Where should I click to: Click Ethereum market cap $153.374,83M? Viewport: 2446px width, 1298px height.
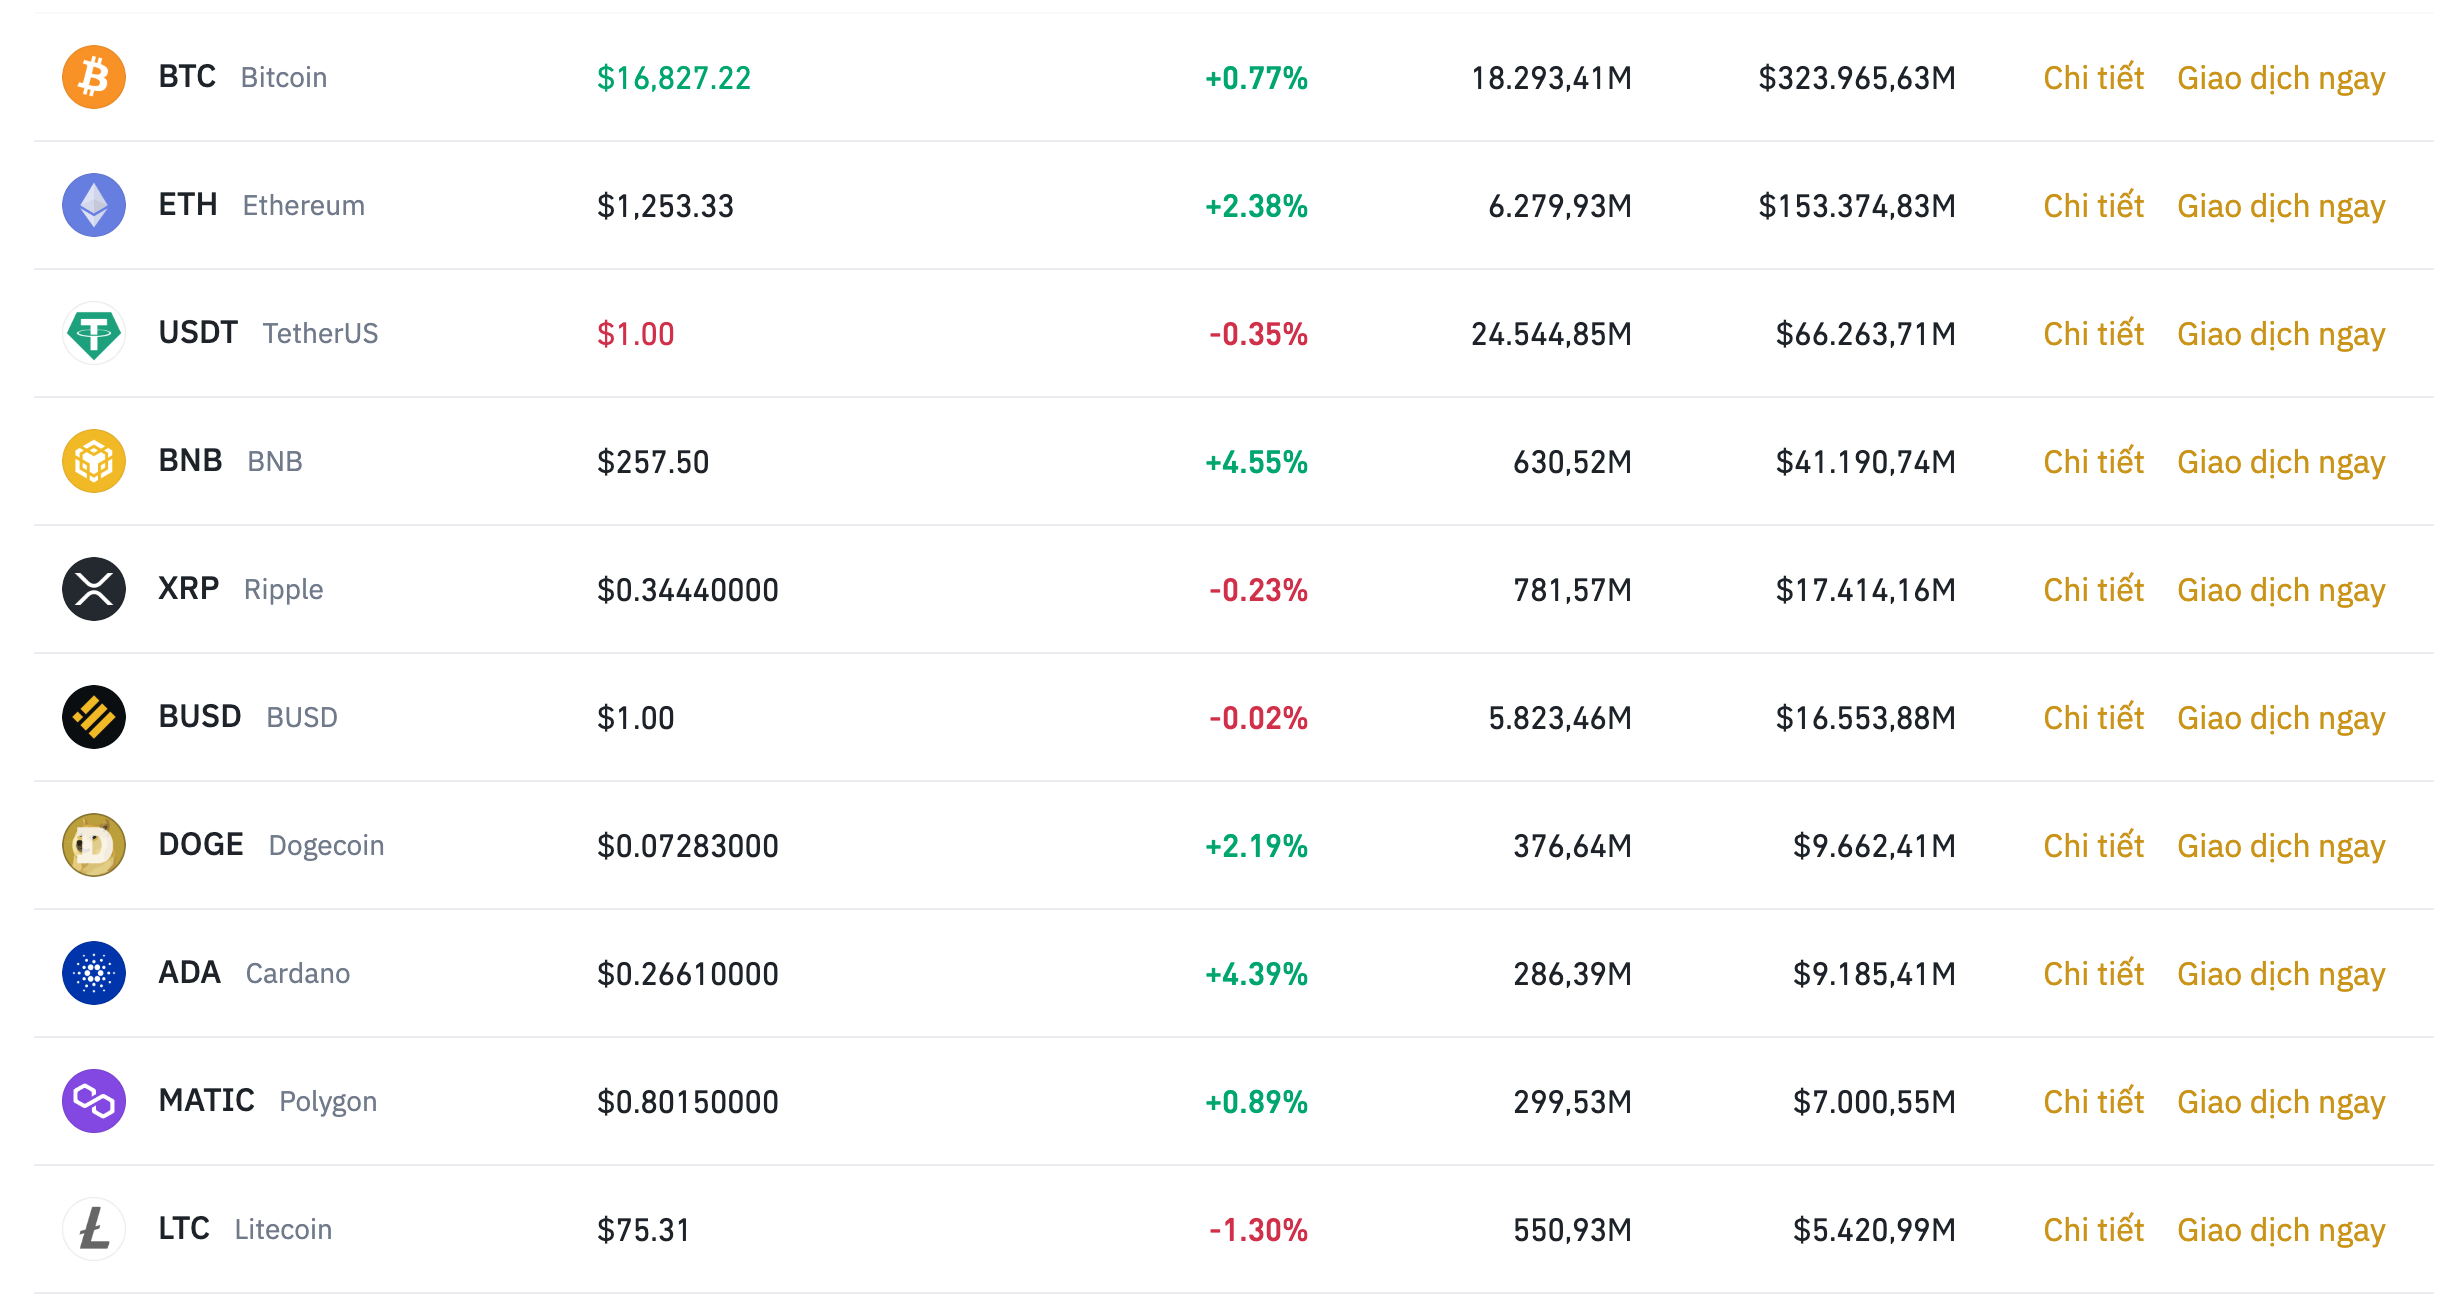tap(1857, 206)
